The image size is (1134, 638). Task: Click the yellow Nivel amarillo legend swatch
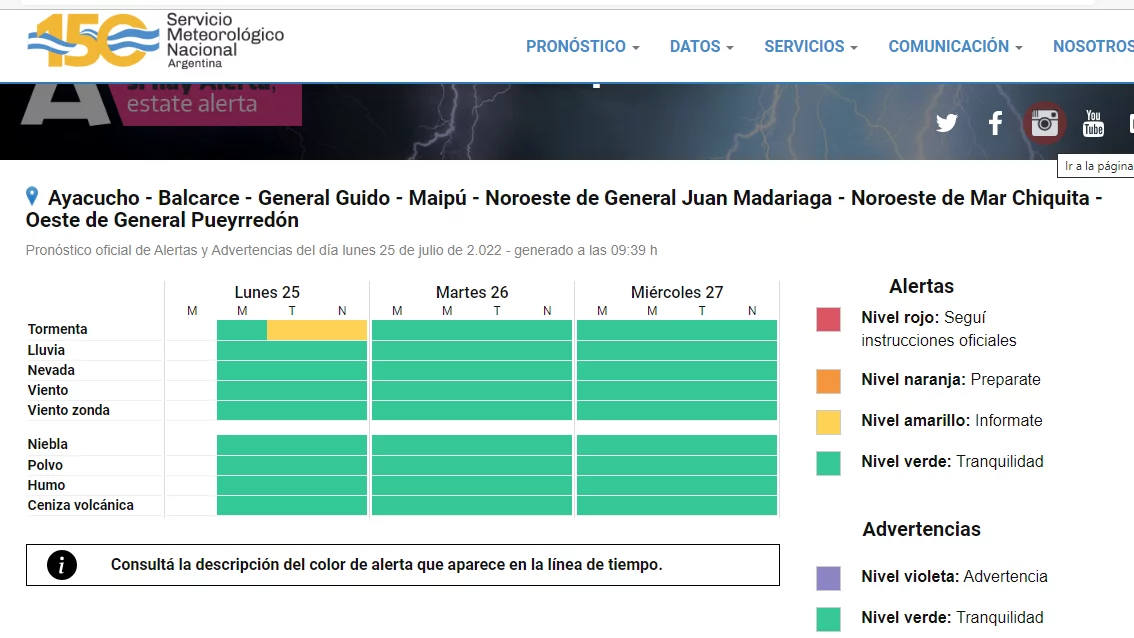coord(828,421)
